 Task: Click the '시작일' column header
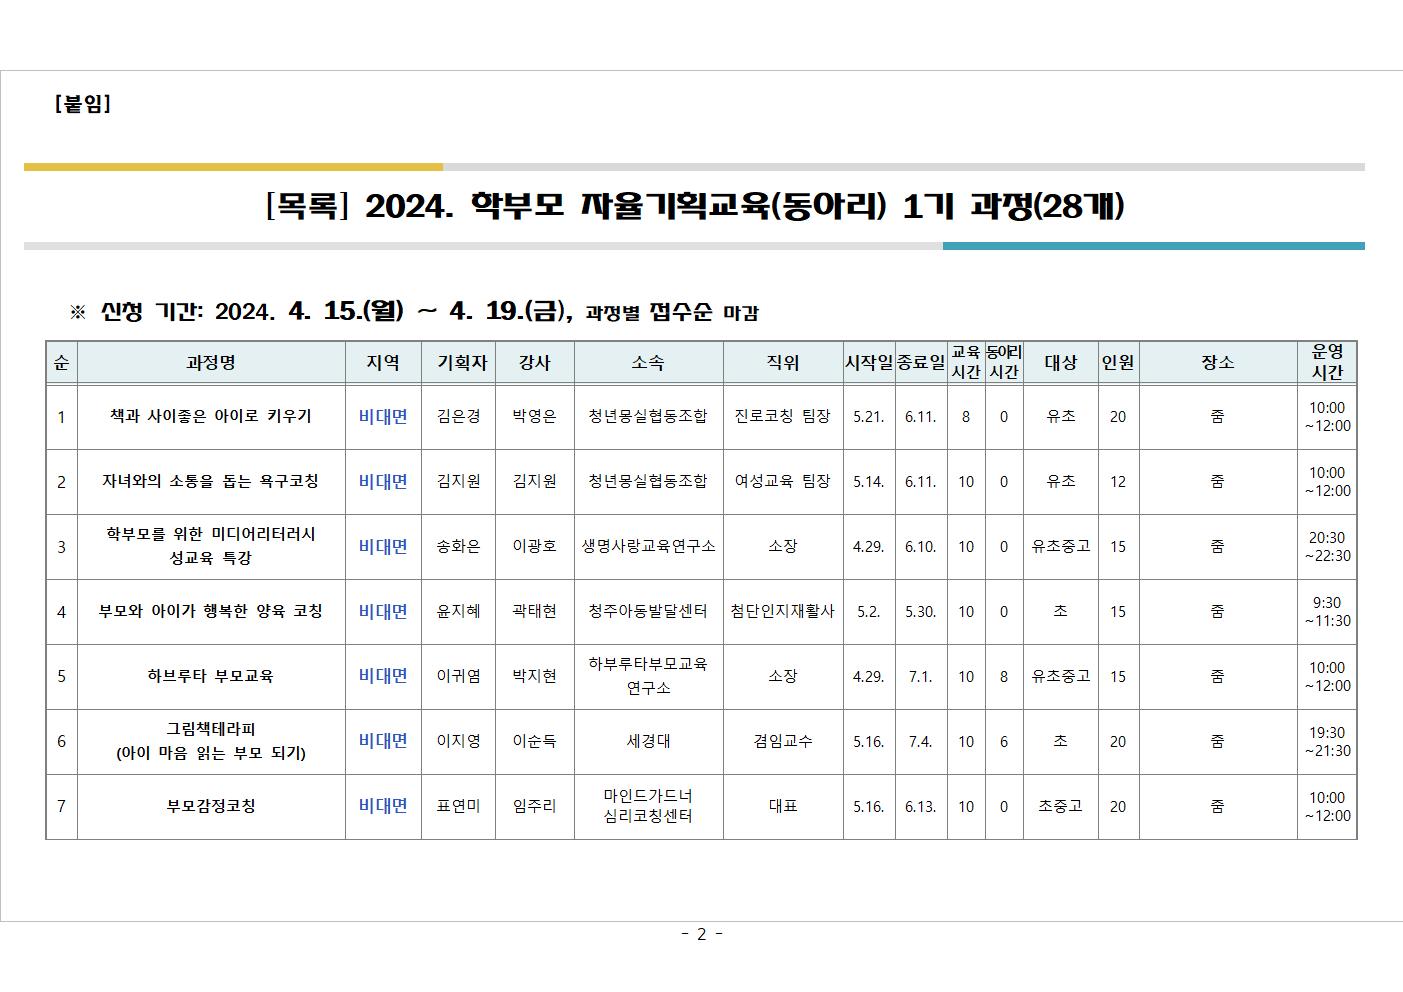pyautogui.click(x=869, y=362)
